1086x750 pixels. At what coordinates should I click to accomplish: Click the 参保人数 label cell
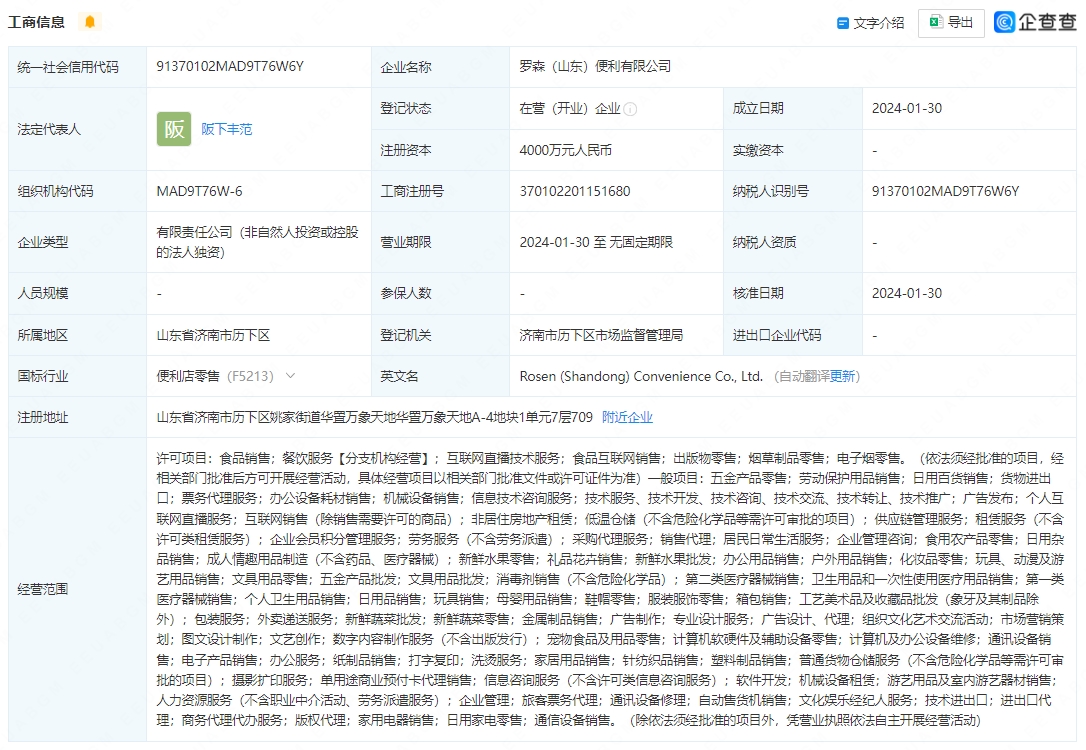tap(440, 294)
